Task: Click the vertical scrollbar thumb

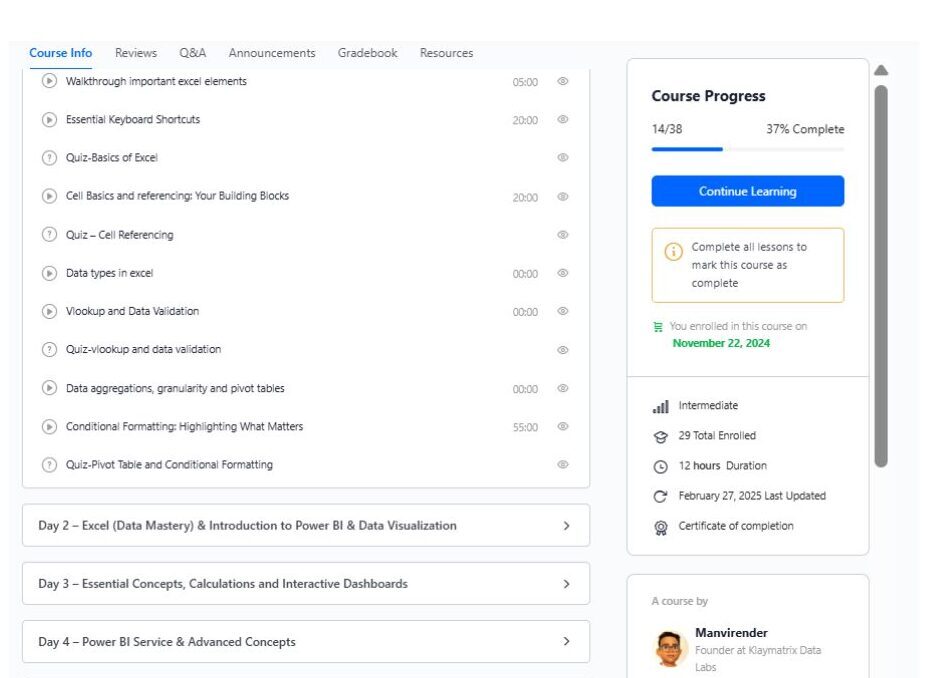Action: pyautogui.click(x=881, y=276)
